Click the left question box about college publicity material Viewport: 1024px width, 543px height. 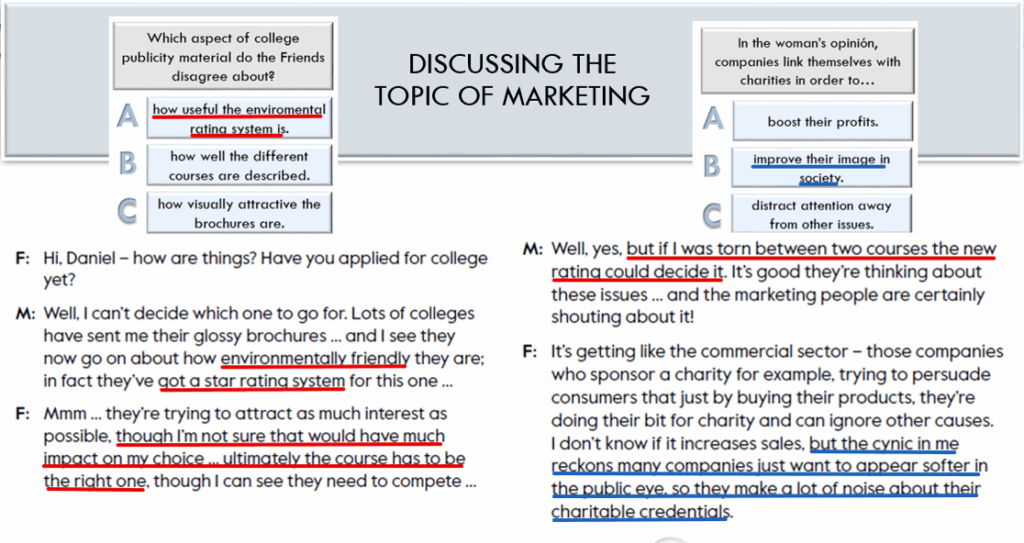pos(223,56)
